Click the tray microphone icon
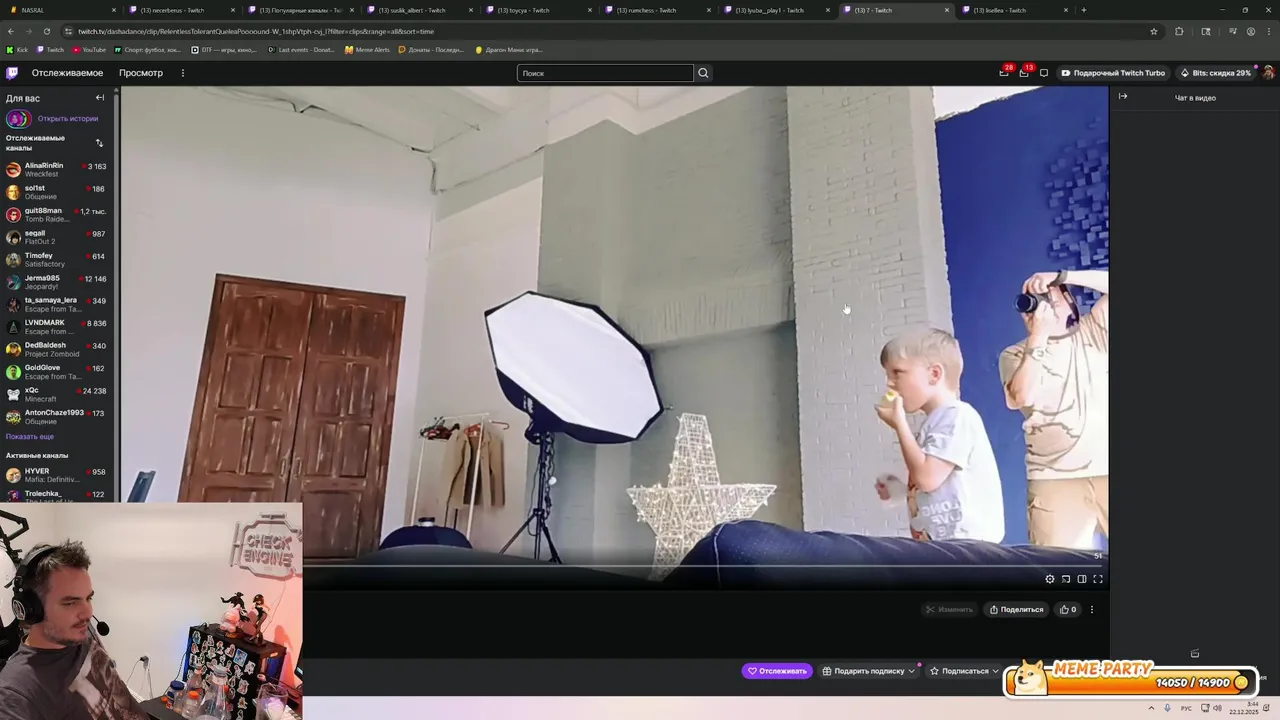The image size is (1280, 720). [x=1169, y=708]
